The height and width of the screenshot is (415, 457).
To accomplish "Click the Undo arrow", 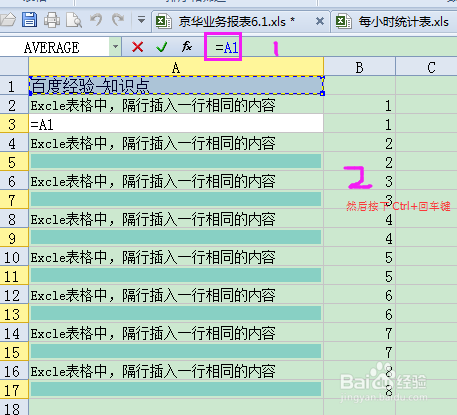I will [96, 20].
